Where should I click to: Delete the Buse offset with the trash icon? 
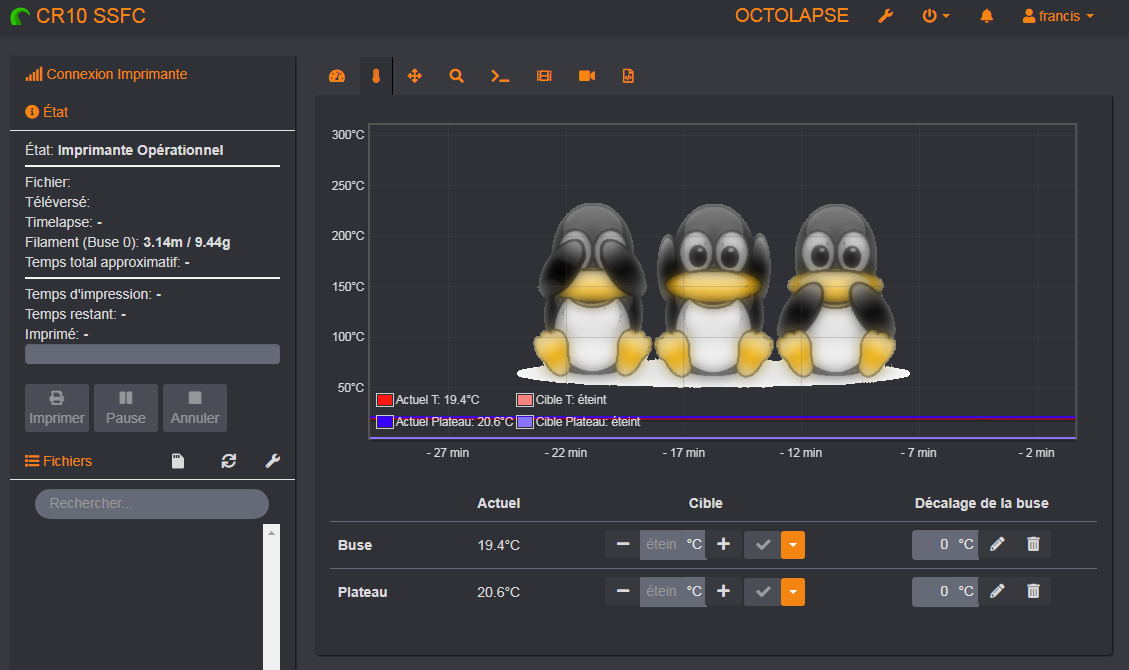coord(1033,545)
